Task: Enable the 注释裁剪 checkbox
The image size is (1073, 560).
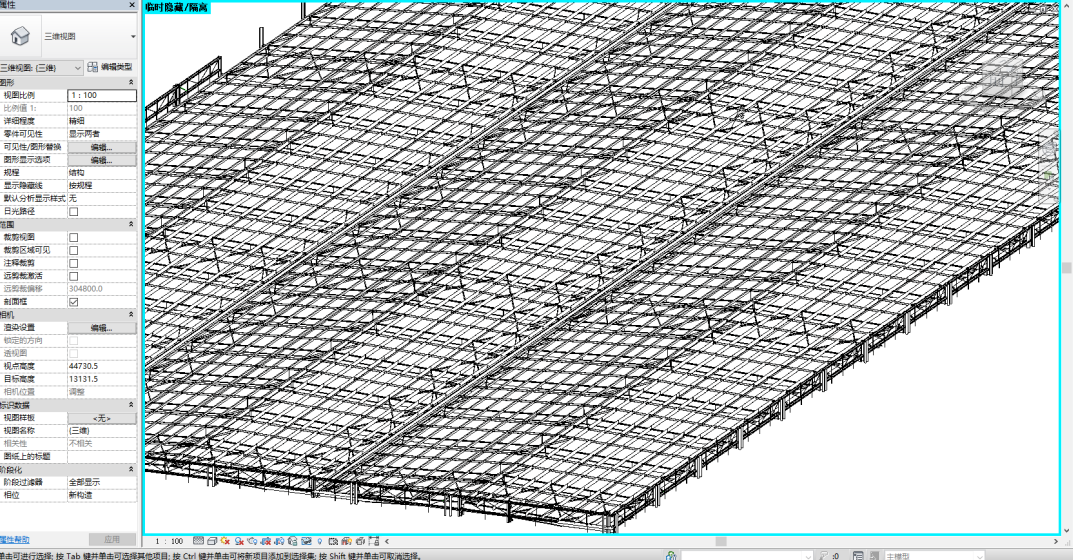Action: (x=73, y=263)
